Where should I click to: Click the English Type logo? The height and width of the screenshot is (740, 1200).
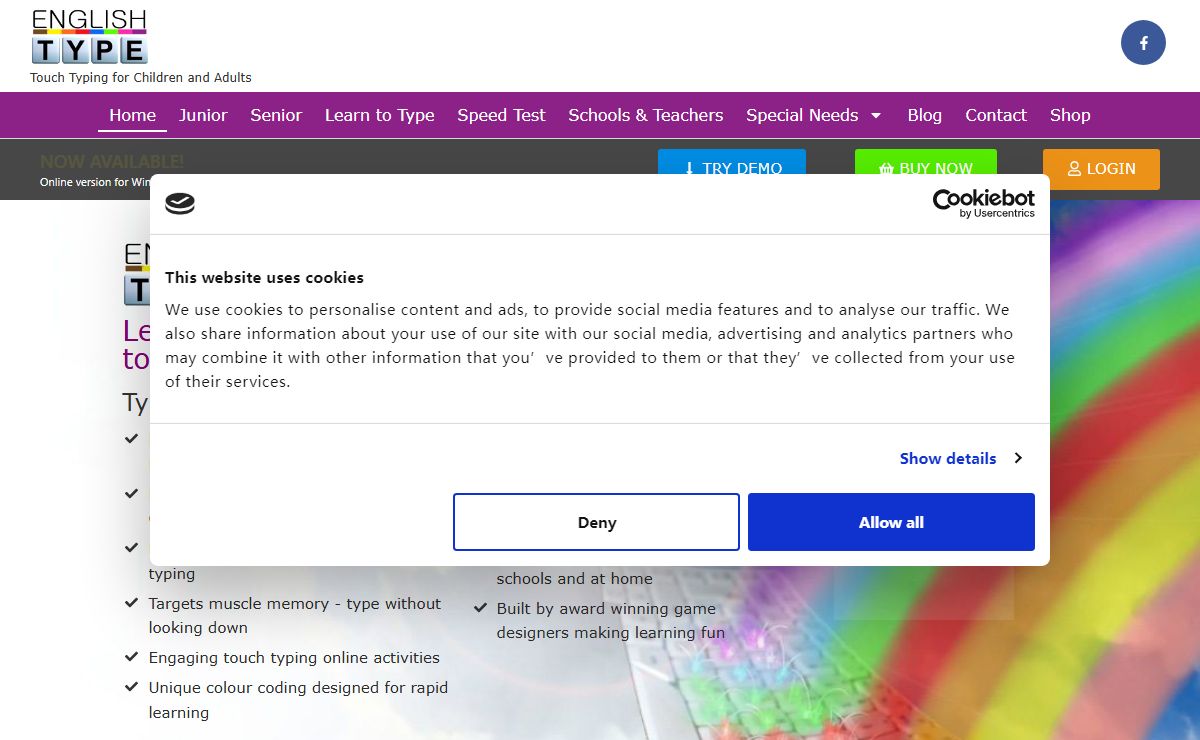click(x=90, y=37)
